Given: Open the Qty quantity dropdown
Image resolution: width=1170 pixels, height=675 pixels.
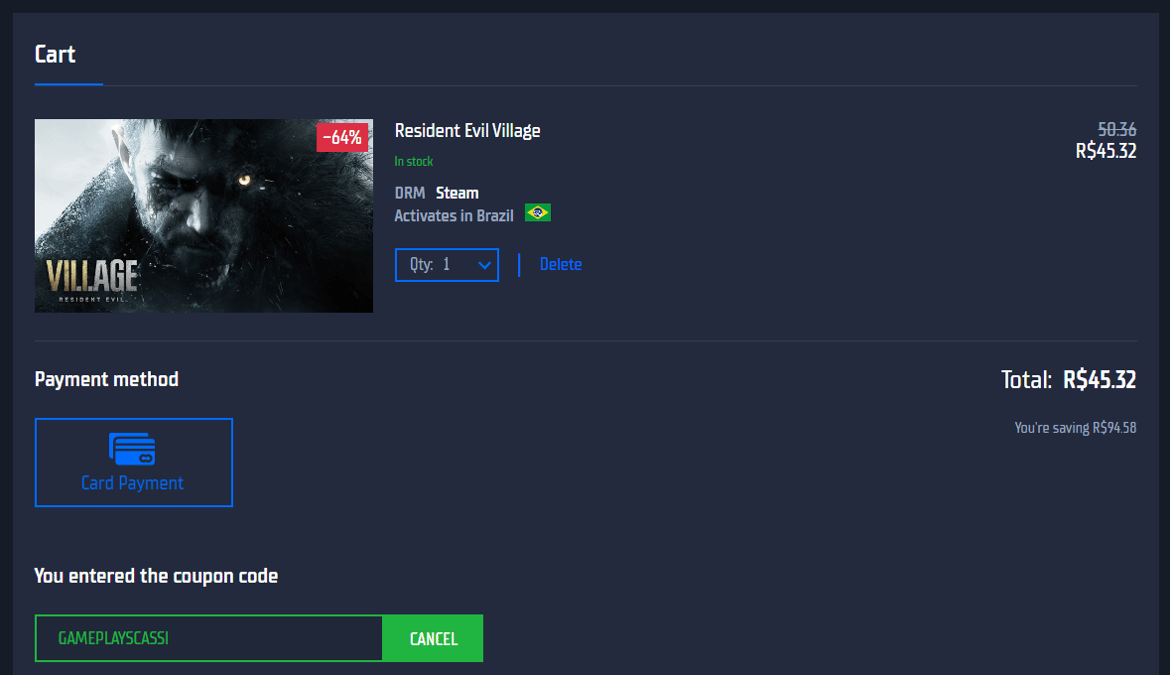Looking at the screenshot, I should click(446, 265).
